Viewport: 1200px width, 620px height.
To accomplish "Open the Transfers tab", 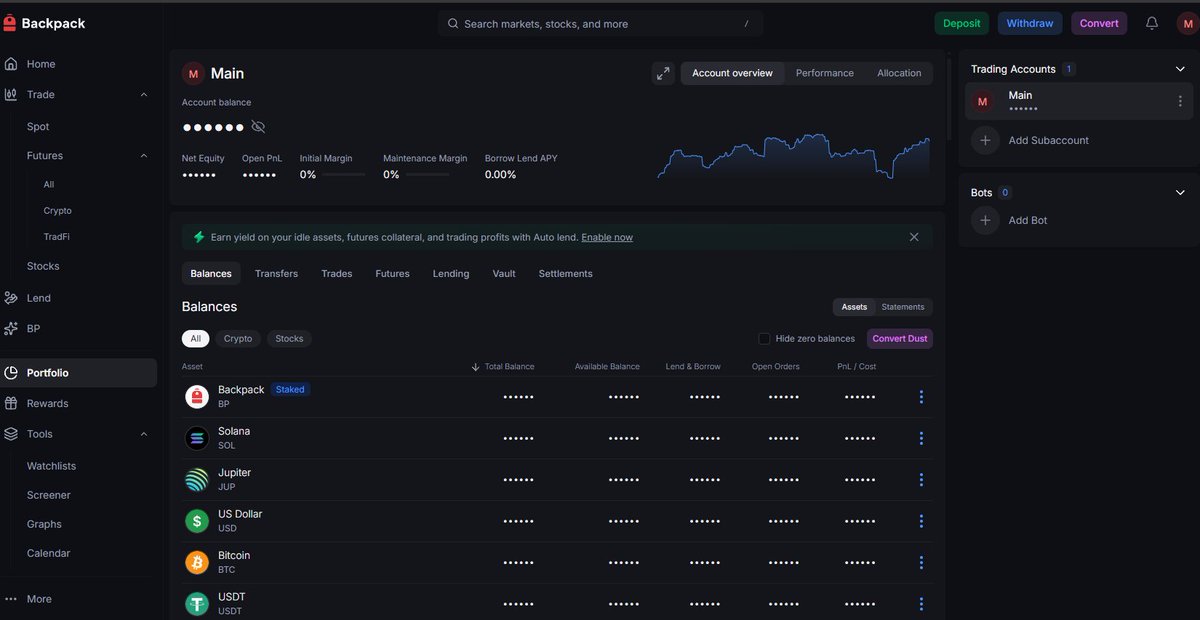I will pyautogui.click(x=276, y=274).
